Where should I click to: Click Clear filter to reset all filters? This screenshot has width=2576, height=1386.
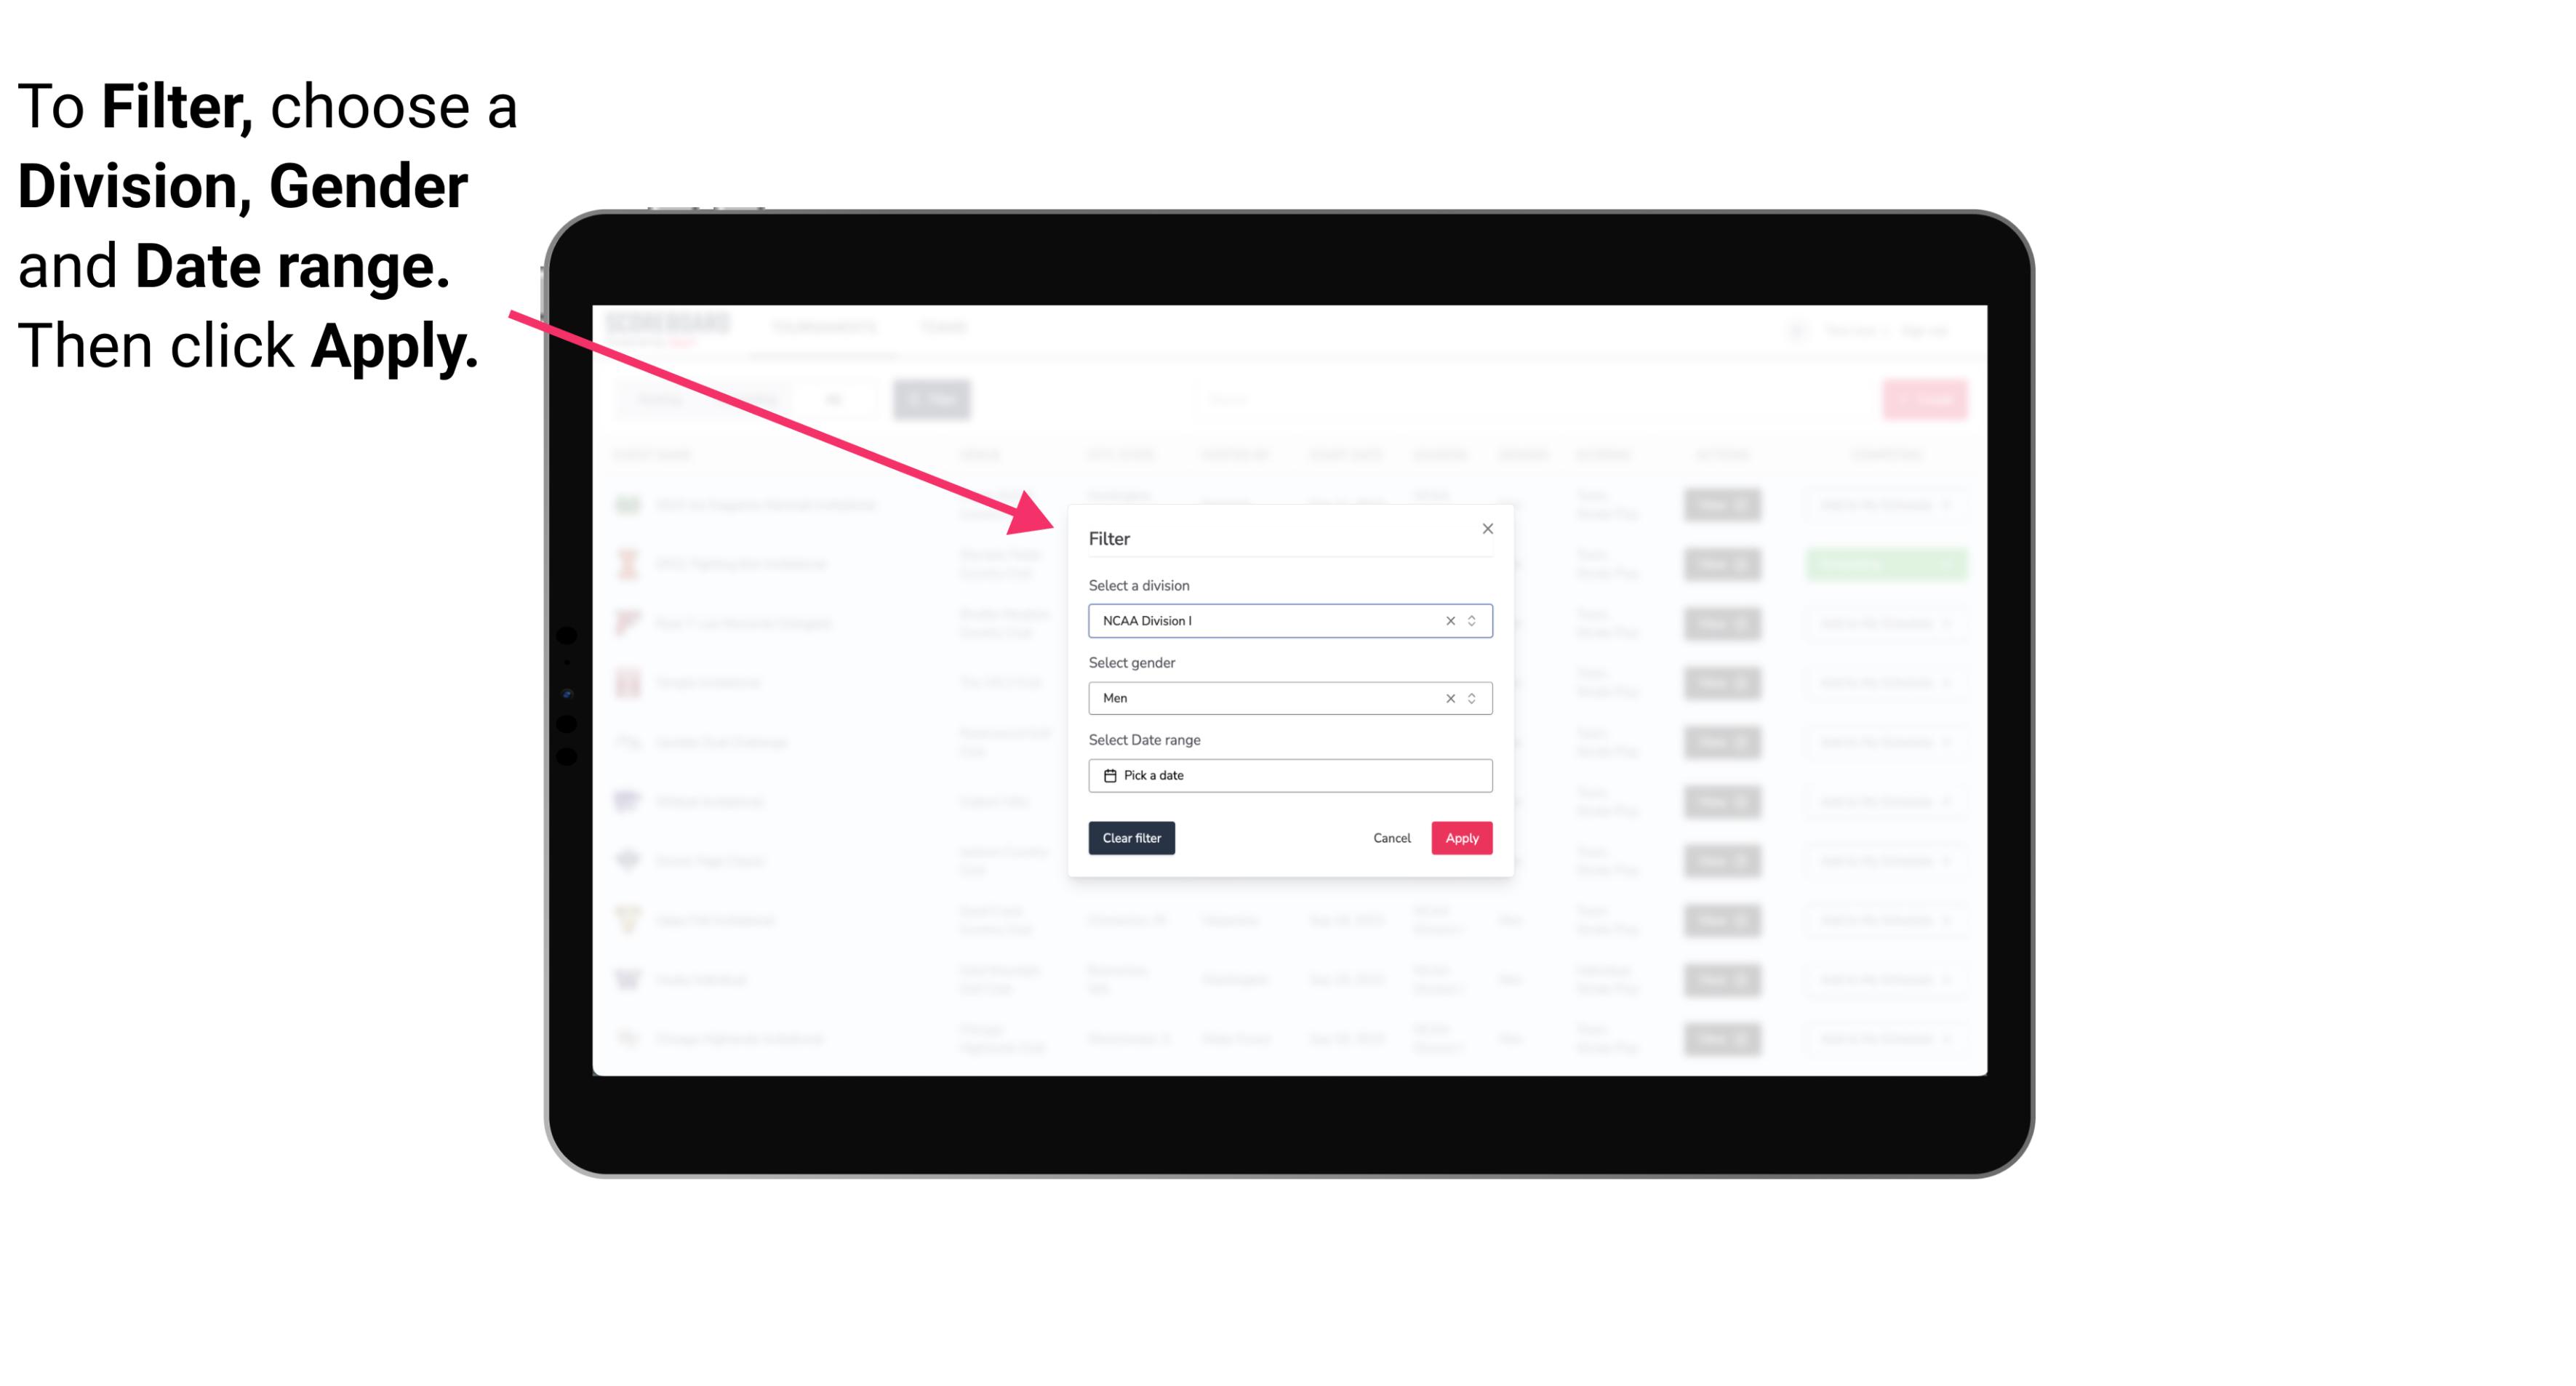(x=1130, y=838)
